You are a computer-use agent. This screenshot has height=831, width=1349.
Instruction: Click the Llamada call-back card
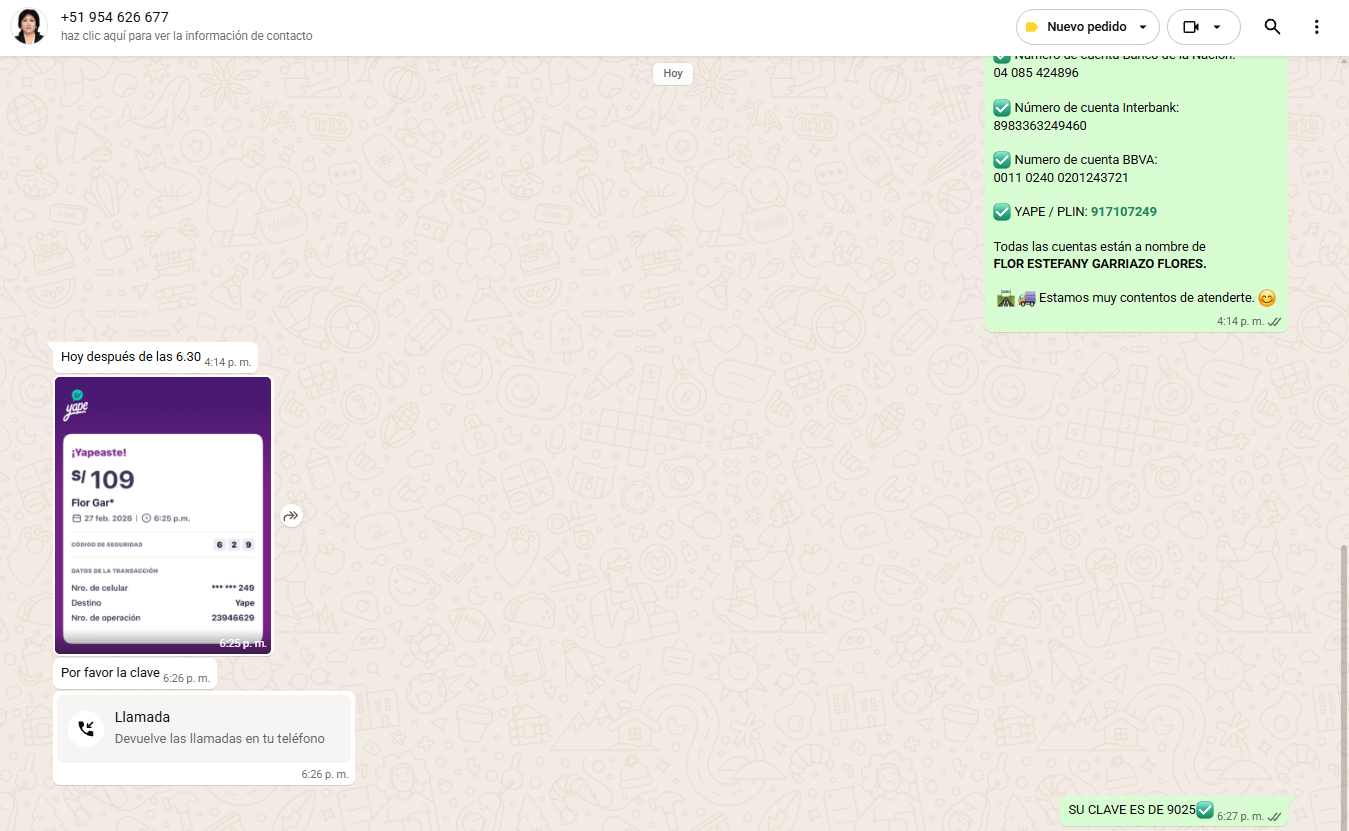click(204, 728)
